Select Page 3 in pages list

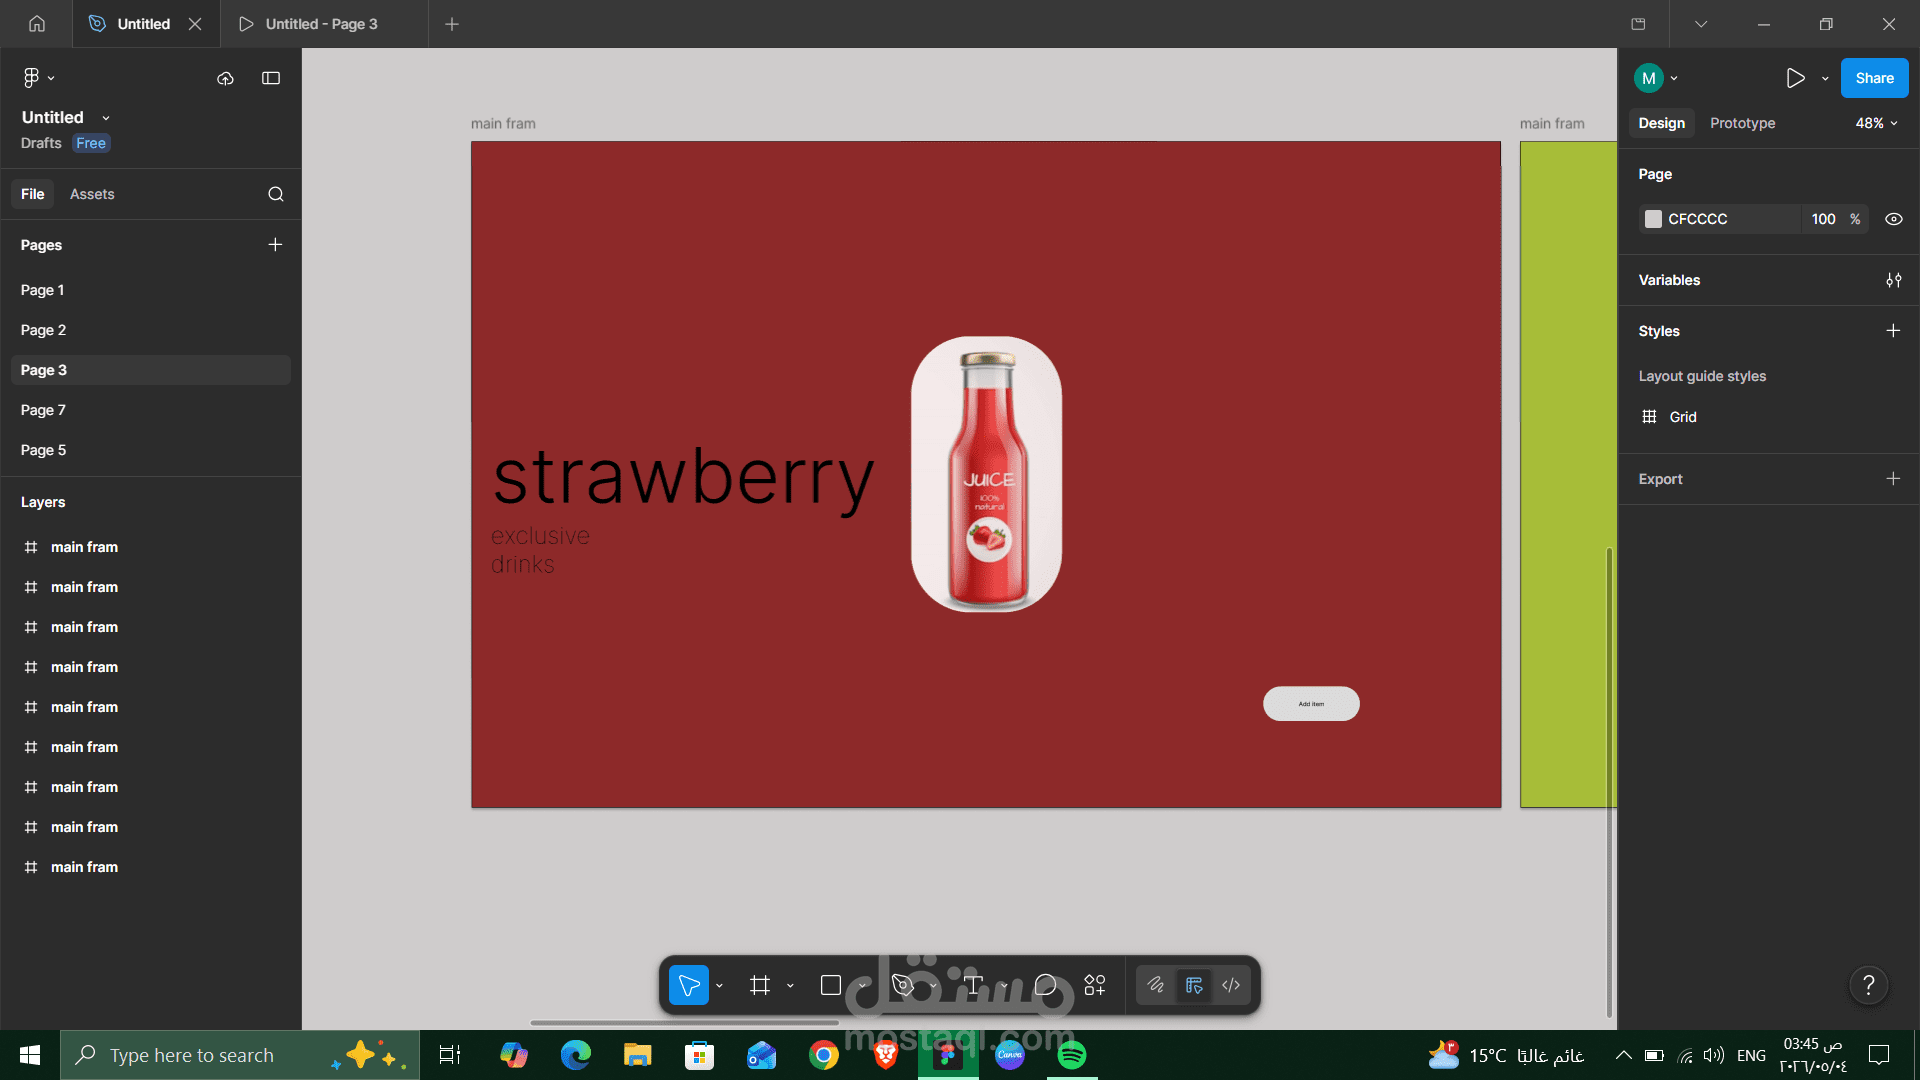click(x=151, y=370)
